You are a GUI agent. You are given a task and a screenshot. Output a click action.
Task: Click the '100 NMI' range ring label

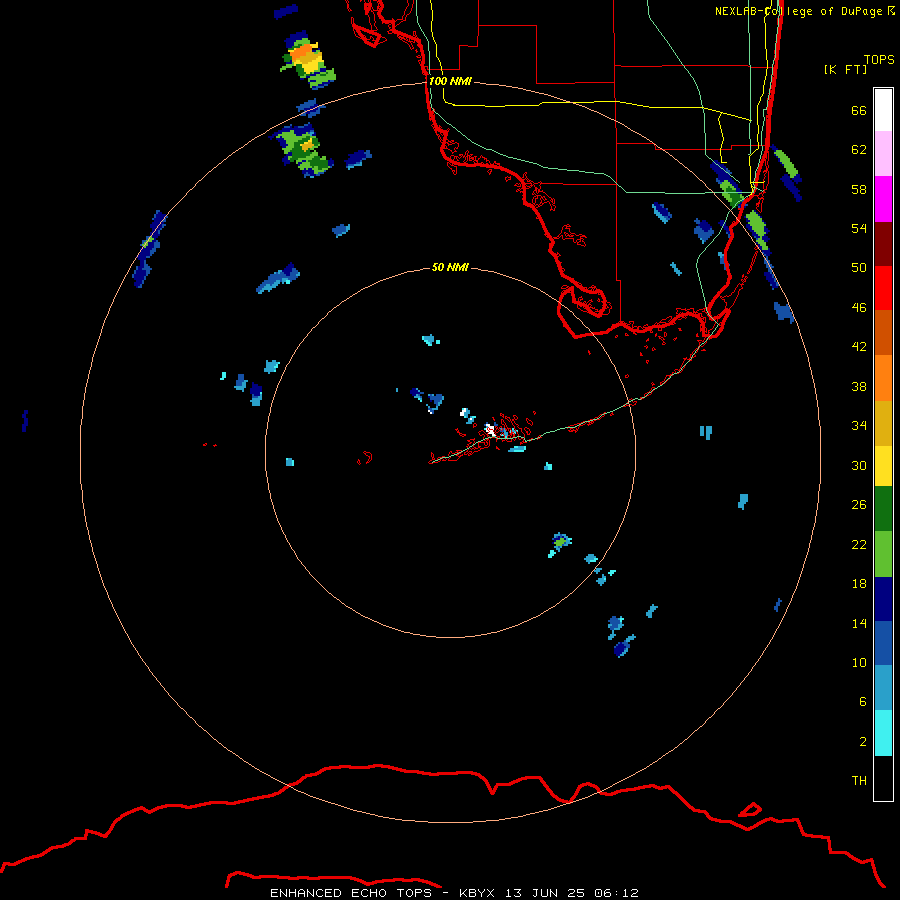point(450,81)
